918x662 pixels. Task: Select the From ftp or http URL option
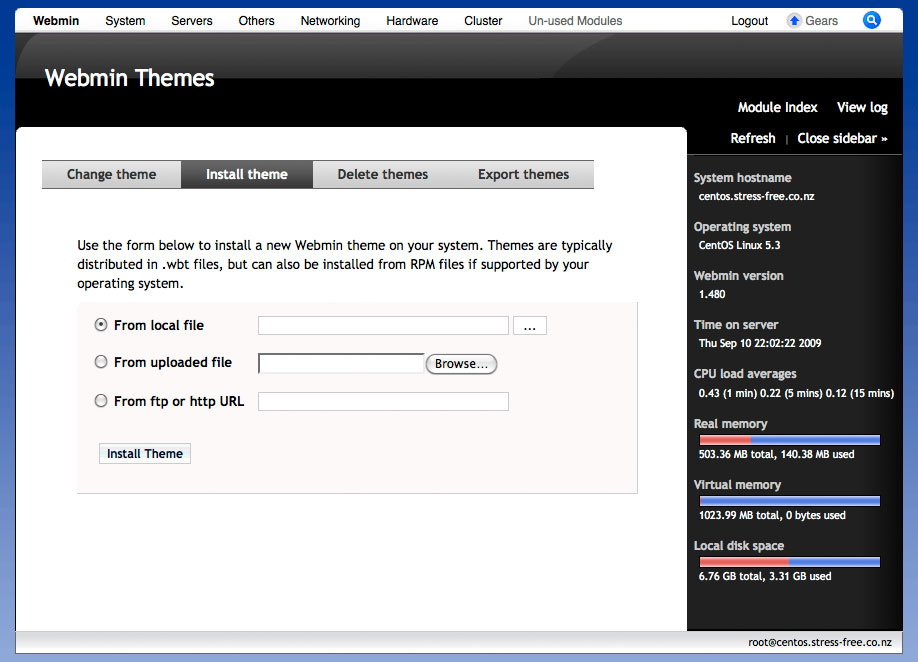tap(101, 401)
